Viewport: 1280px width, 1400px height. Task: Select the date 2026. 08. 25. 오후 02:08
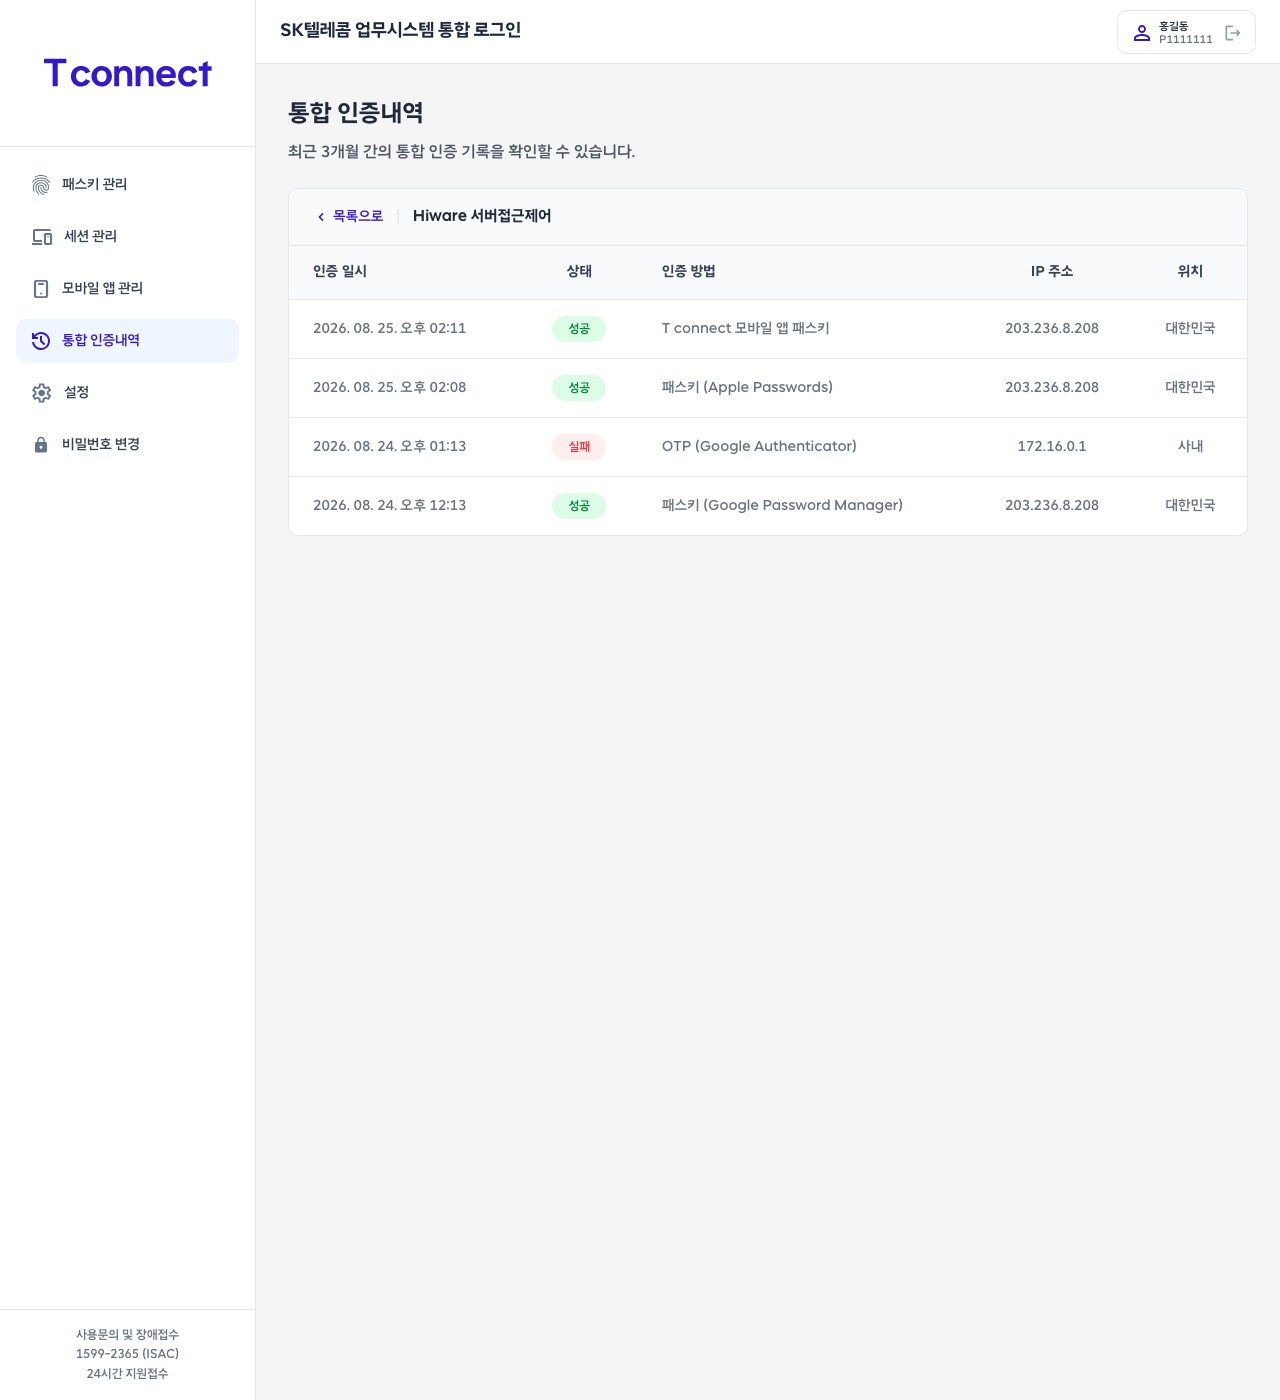click(389, 388)
